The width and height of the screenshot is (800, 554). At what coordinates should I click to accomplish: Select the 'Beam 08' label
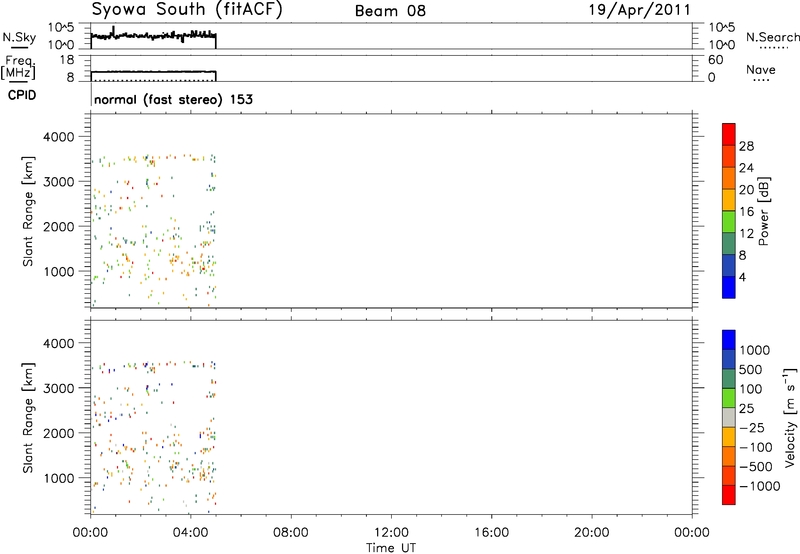tap(390, 11)
